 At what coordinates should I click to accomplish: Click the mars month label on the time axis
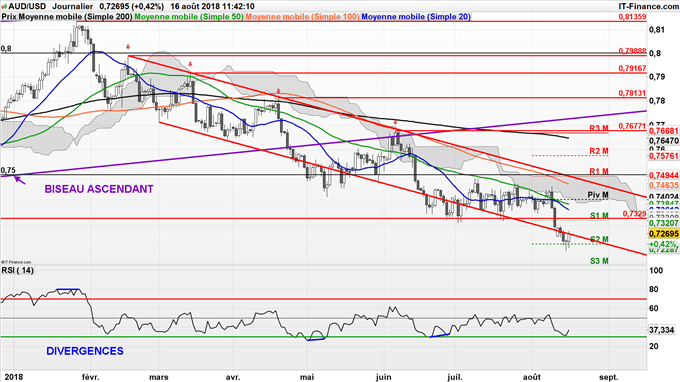click(x=159, y=377)
